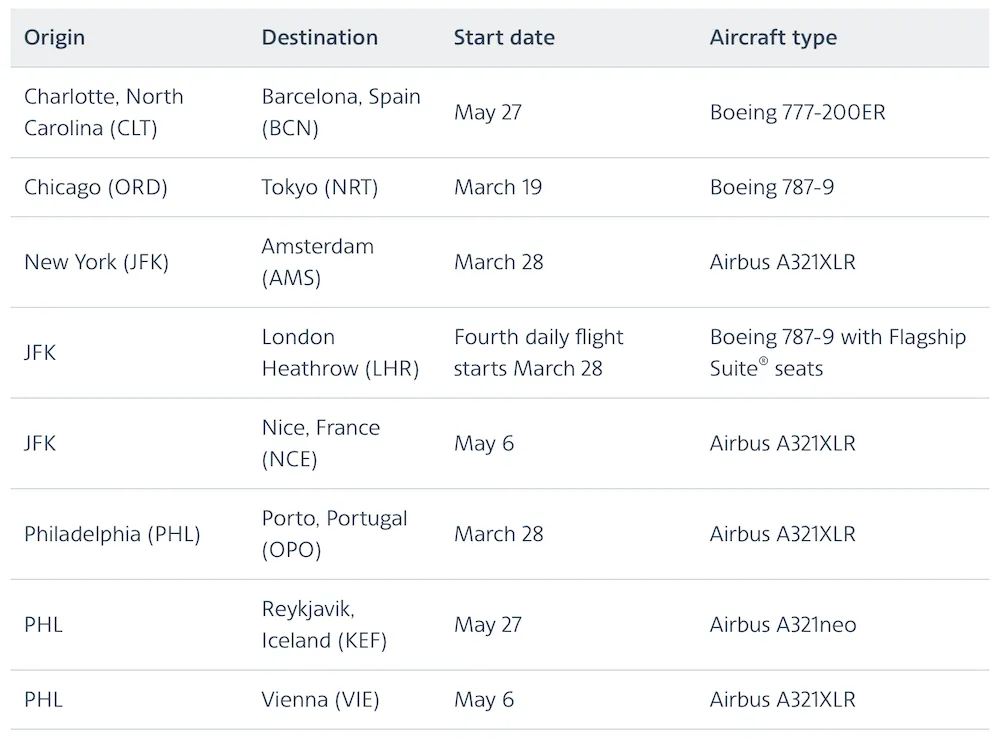
Task: Click the Destination column header
Action: pos(320,37)
